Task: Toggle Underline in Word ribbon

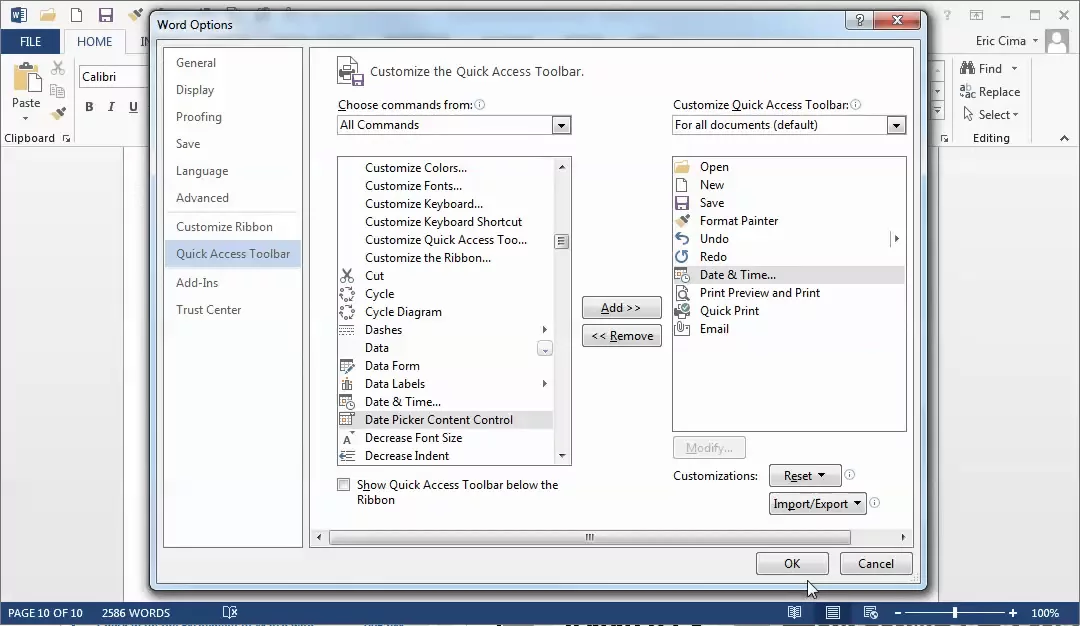Action: (x=133, y=107)
